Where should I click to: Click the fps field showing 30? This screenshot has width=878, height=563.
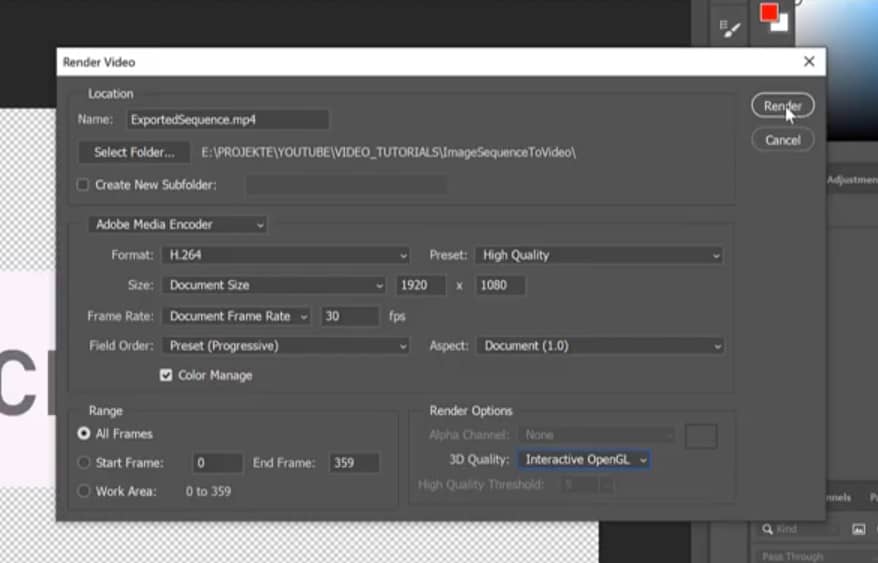tap(350, 316)
